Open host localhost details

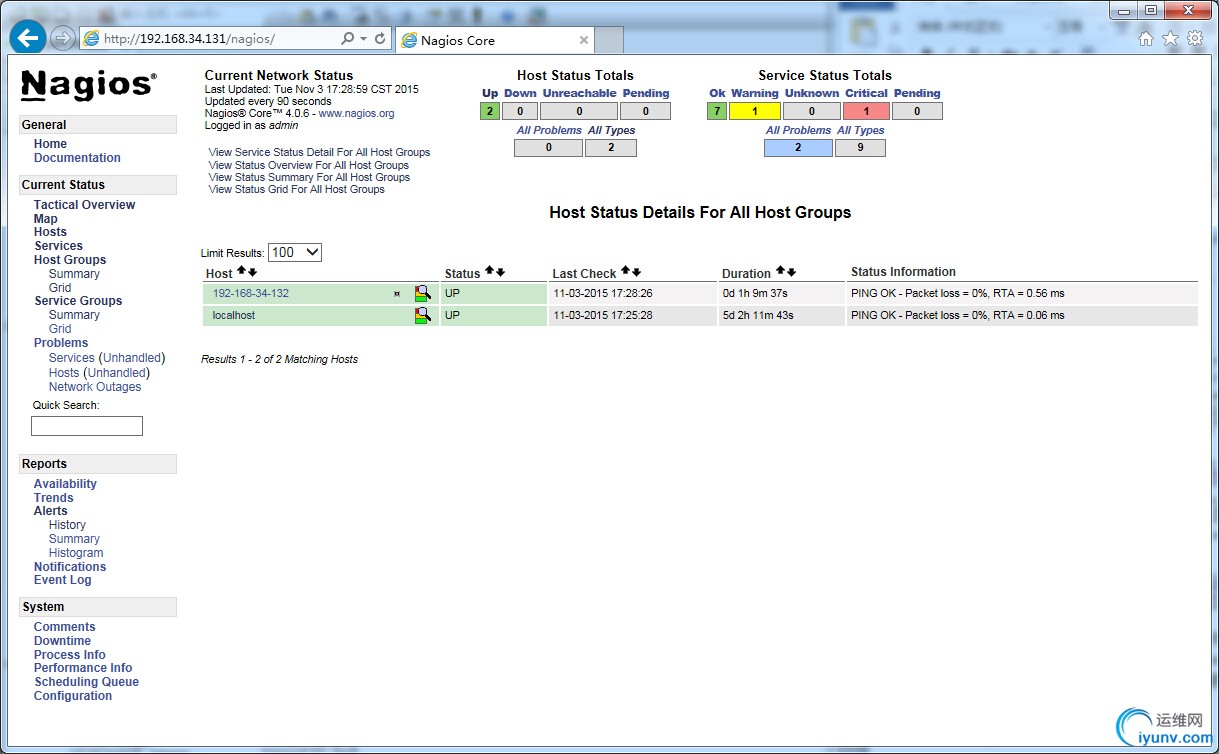tap(233, 315)
